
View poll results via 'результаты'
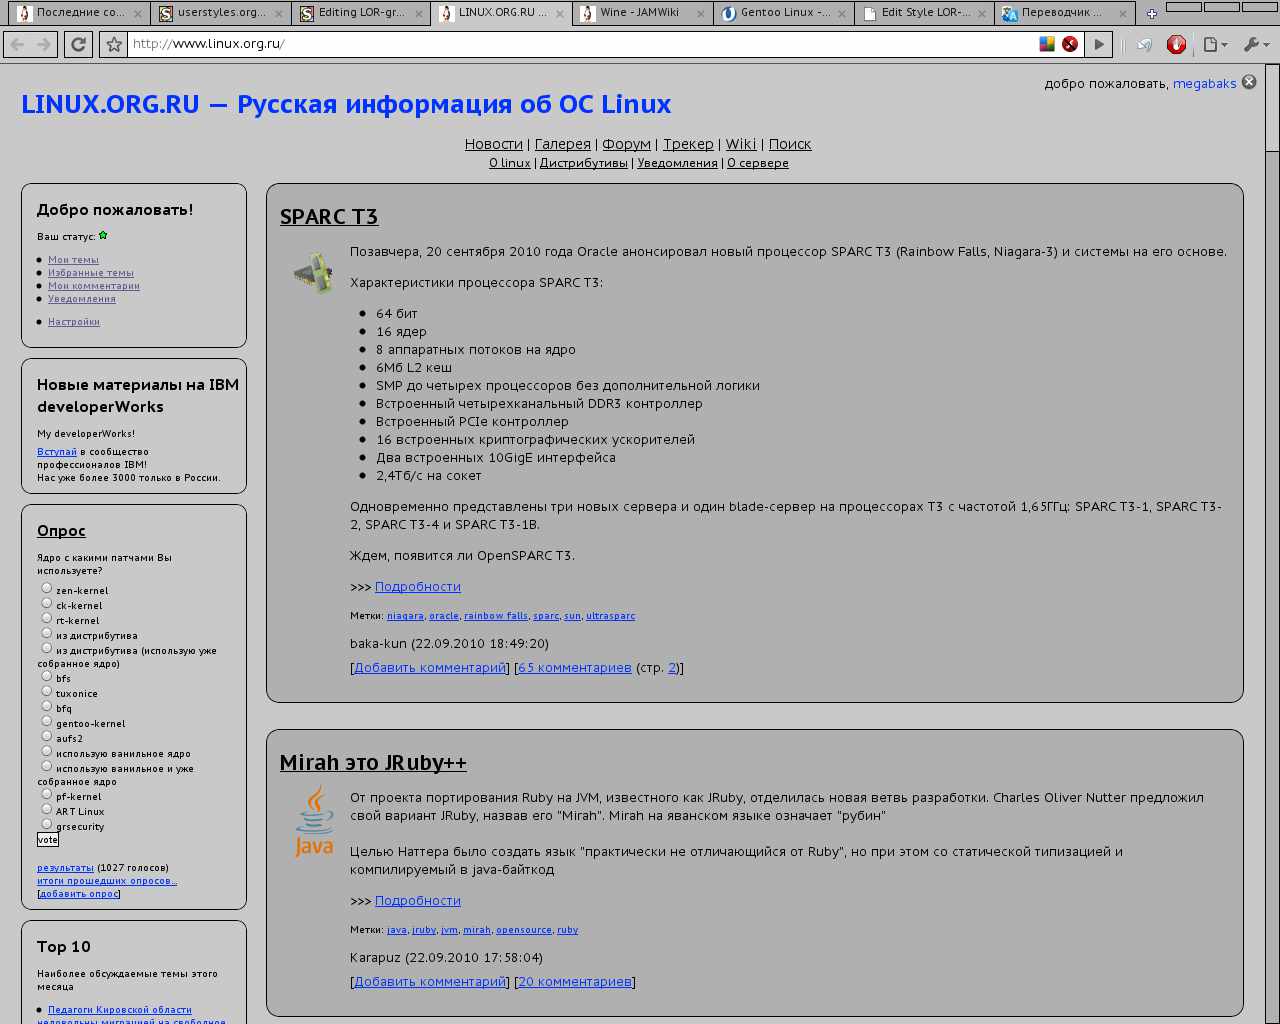tap(65, 868)
